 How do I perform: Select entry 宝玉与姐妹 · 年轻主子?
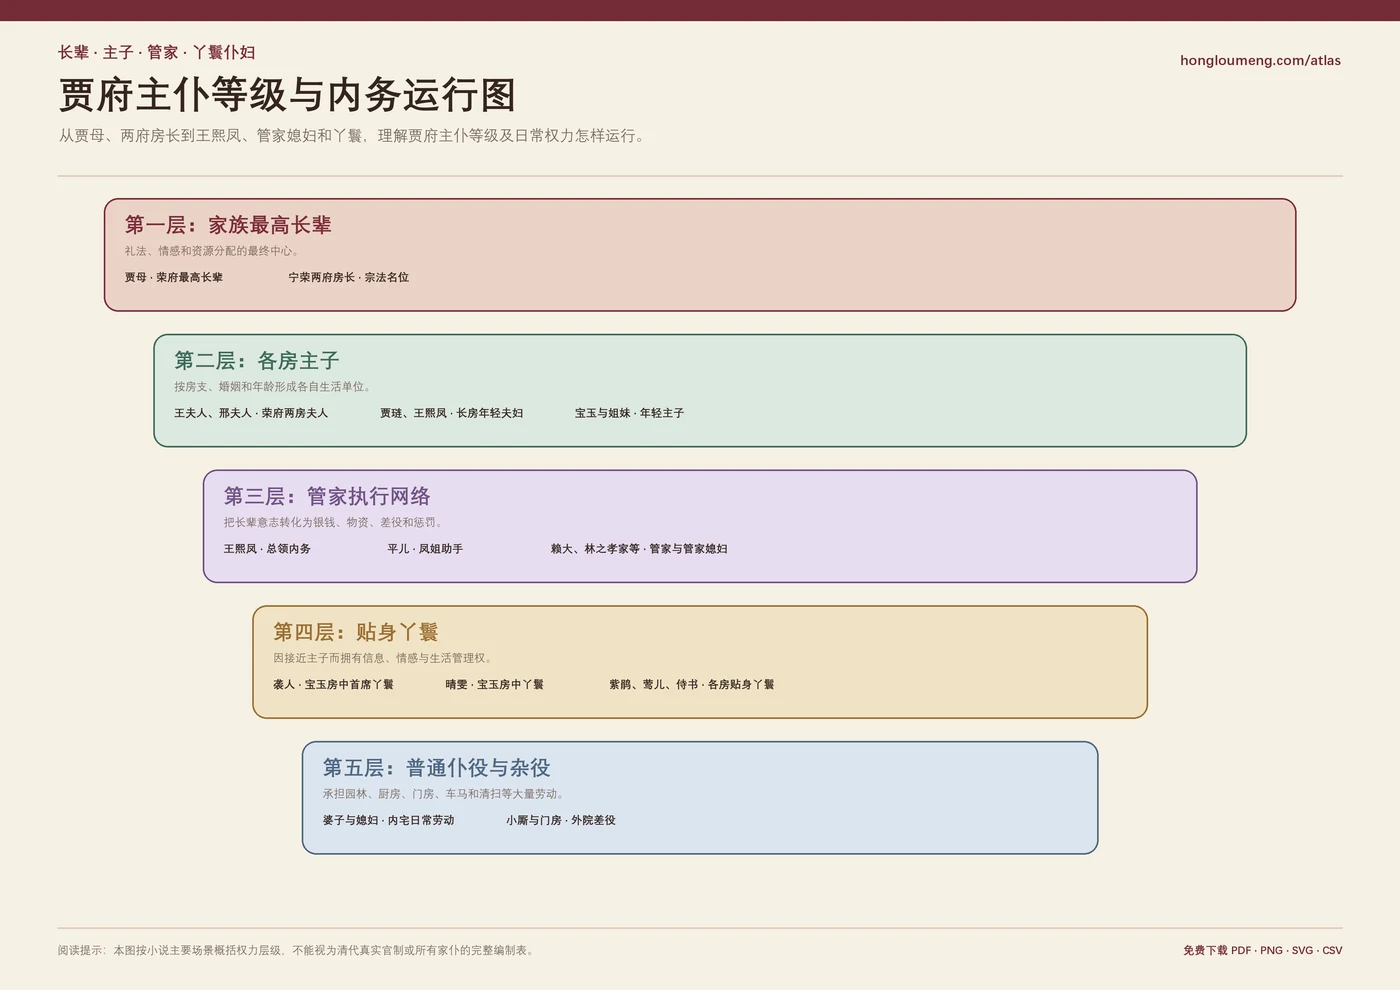point(629,413)
